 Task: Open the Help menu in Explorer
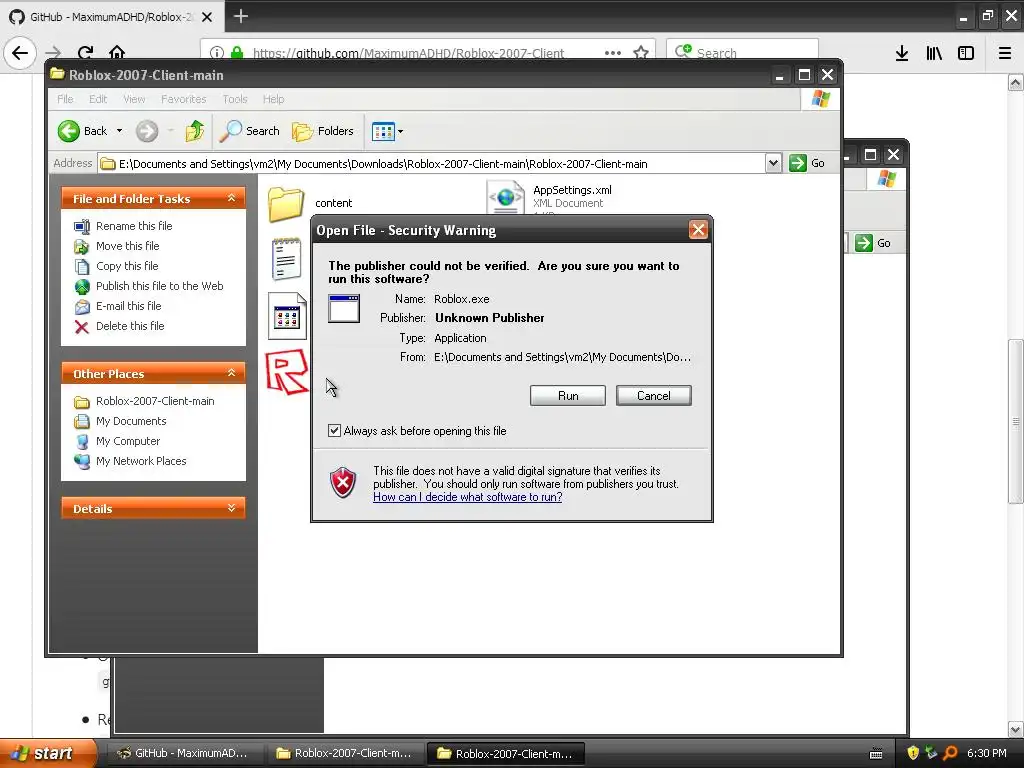click(273, 99)
